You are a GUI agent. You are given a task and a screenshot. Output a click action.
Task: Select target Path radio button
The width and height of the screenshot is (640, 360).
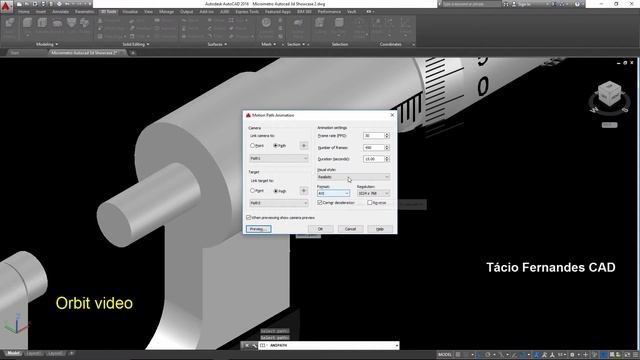point(276,191)
